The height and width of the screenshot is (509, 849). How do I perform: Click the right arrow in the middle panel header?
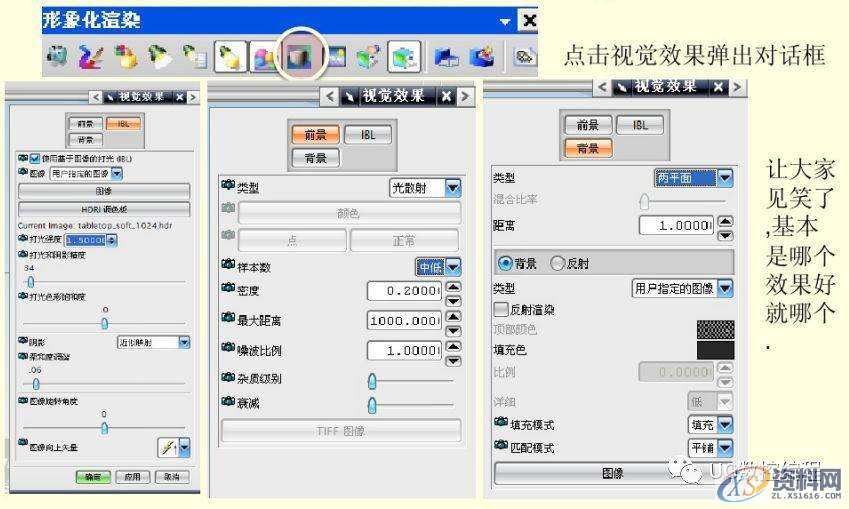point(465,97)
